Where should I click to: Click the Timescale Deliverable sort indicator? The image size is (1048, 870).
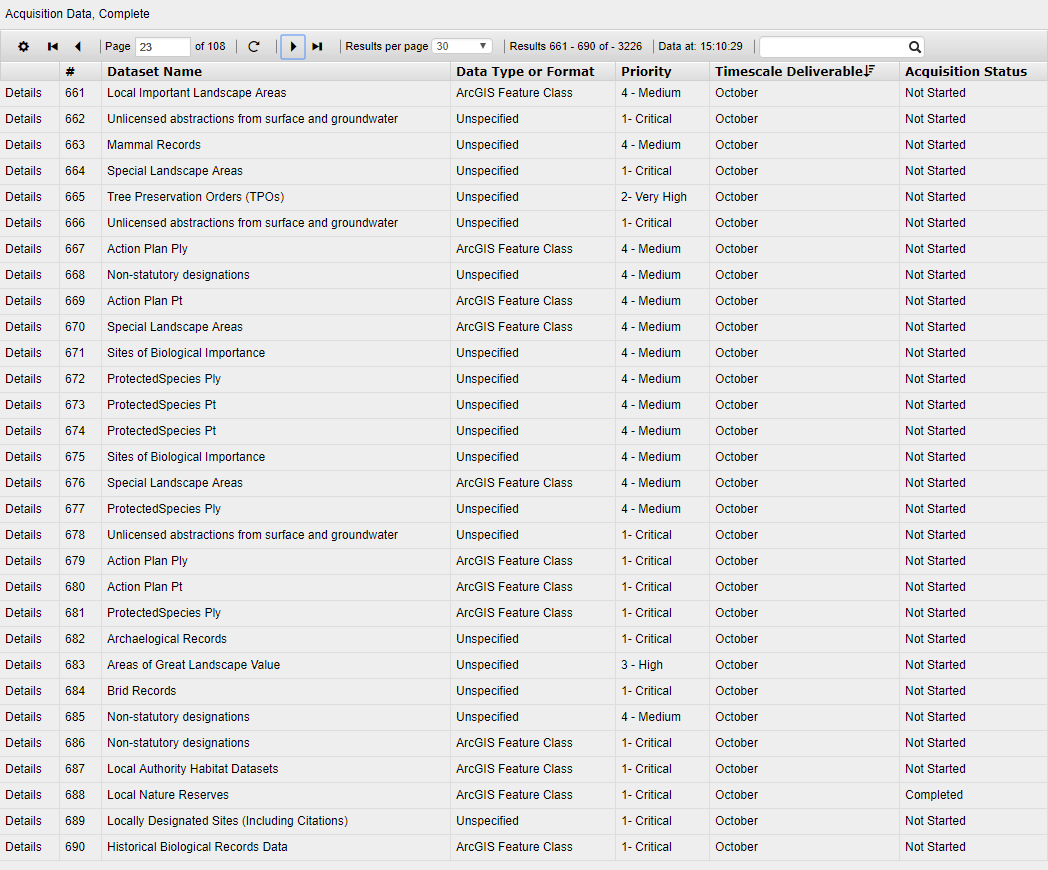[870, 71]
